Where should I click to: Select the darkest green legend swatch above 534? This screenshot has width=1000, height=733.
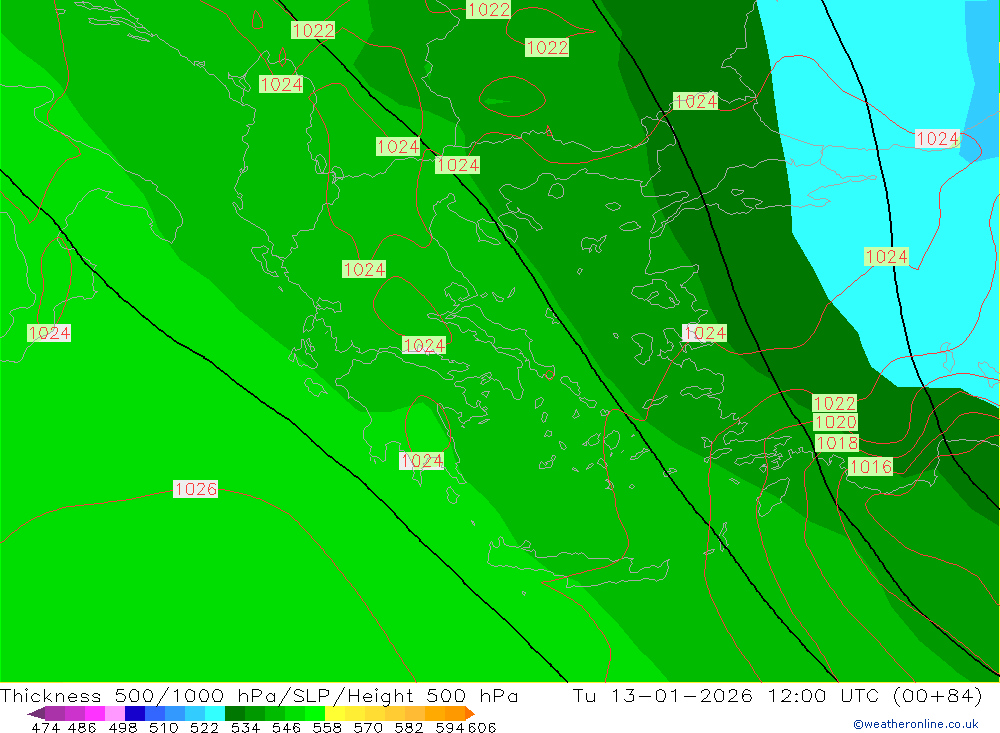click(235, 713)
